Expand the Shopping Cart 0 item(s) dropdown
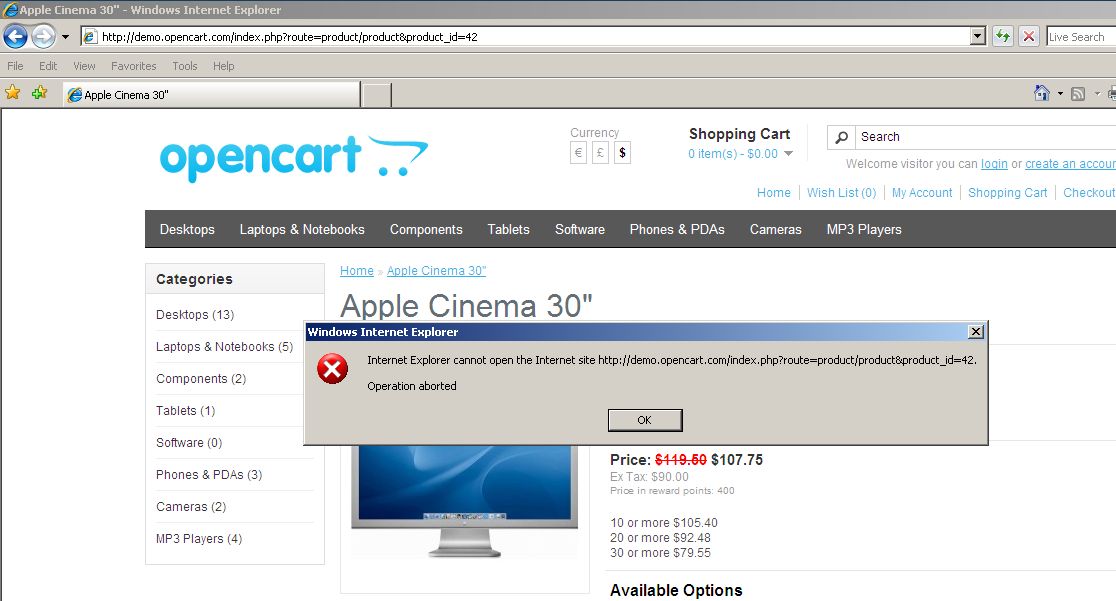Viewport: 1116px width, 601px height. [739, 154]
